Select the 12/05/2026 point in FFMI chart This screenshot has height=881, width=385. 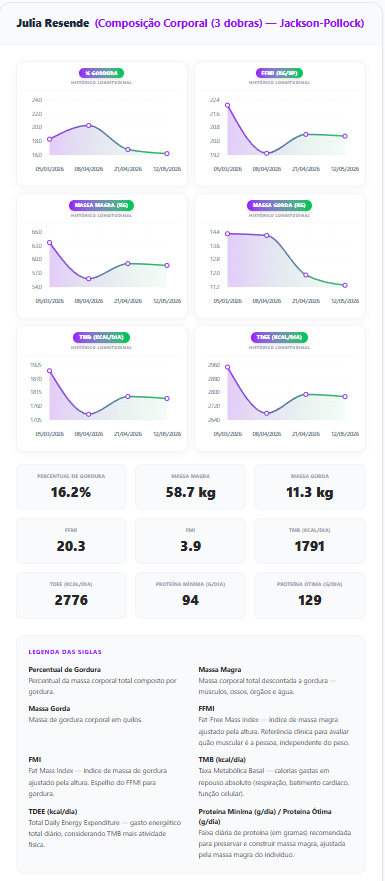(x=345, y=136)
